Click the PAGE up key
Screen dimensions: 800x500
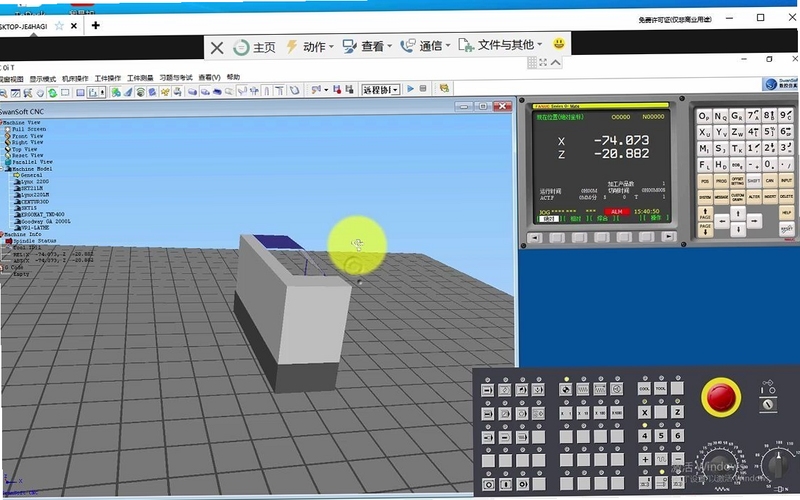coord(705,213)
